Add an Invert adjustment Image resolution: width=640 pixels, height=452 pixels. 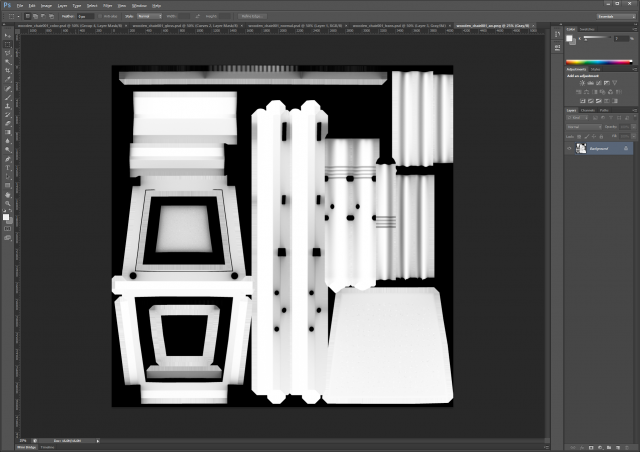(x=582, y=101)
